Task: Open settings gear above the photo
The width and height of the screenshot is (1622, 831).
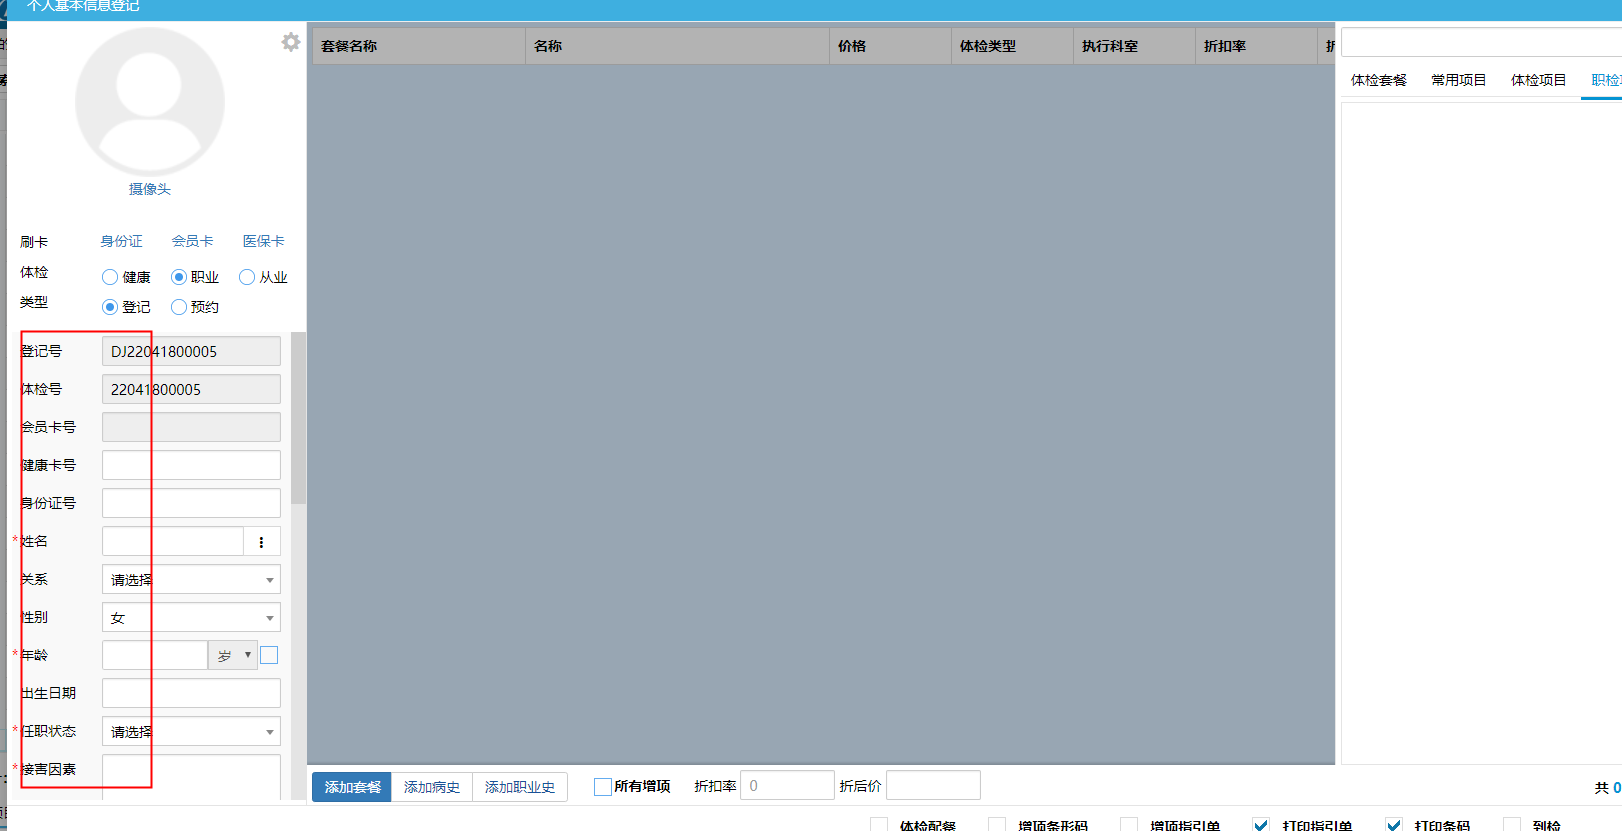Action: pos(291,42)
